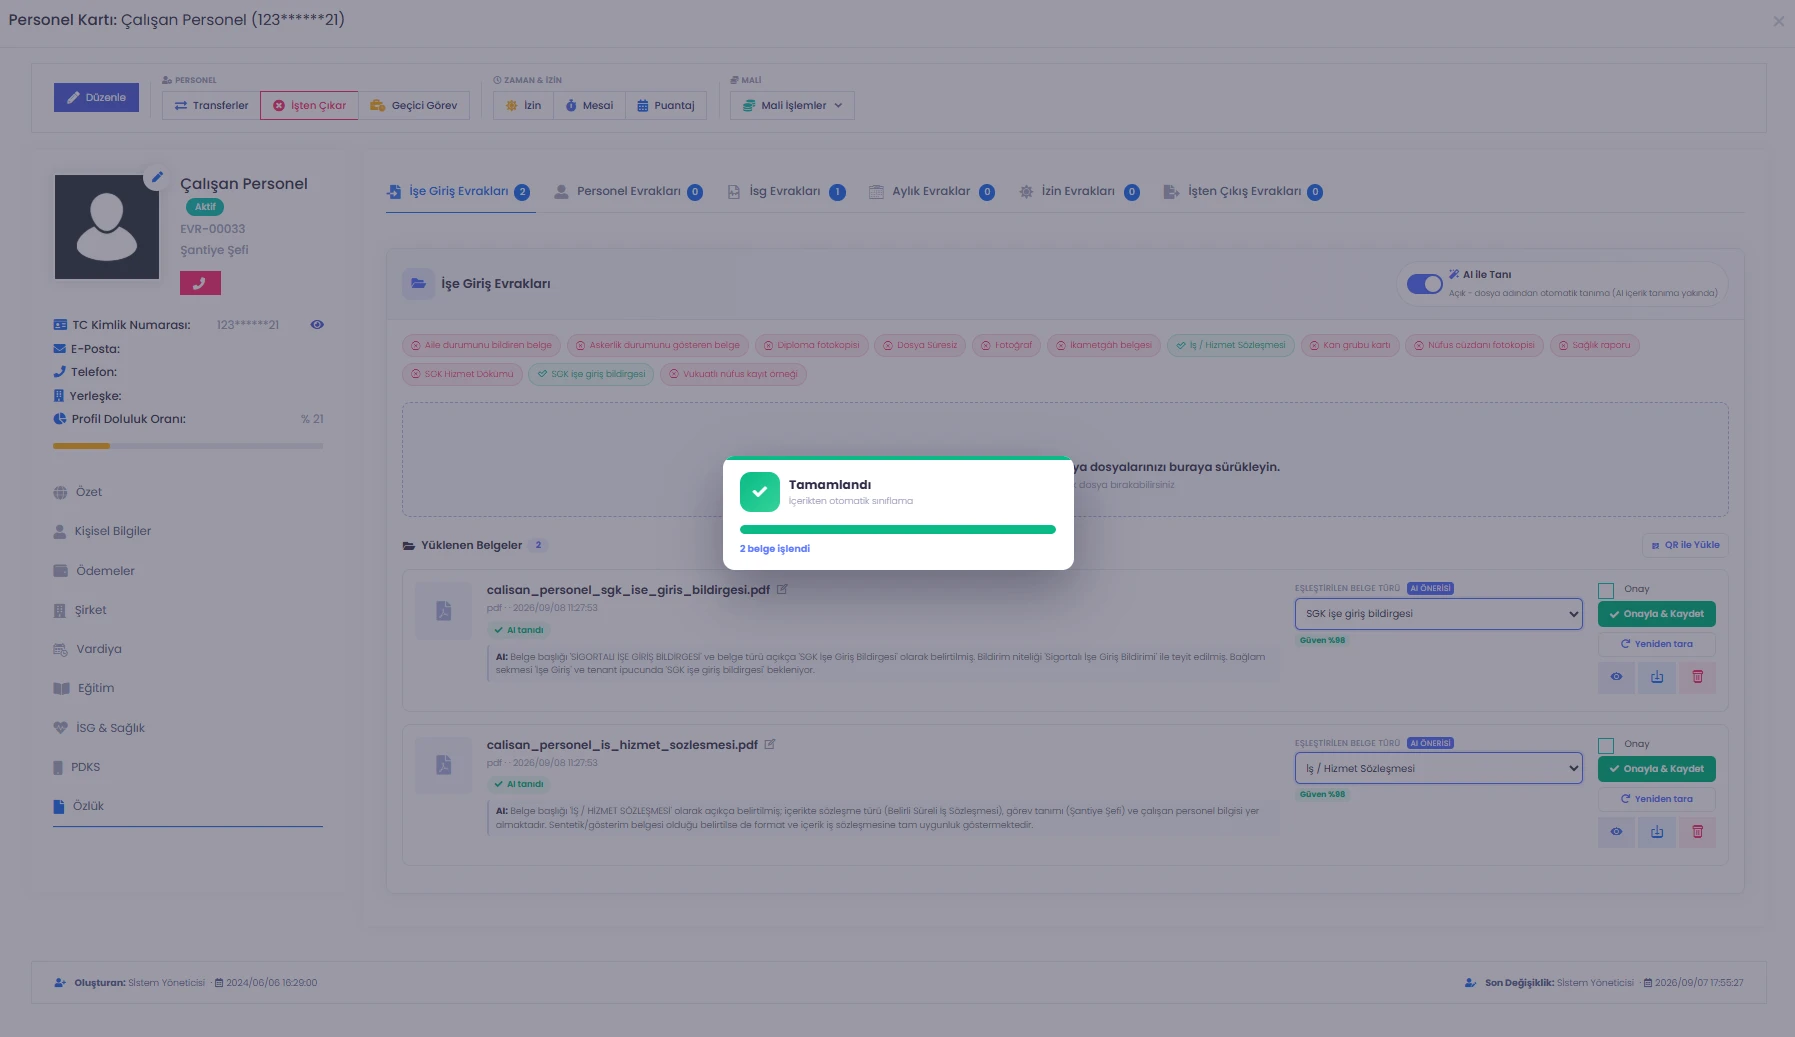The height and width of the screenshot is (1037, 1795).
Task: Click the Diploma fotokopisi document chip
Action: [x=812, y=346]
